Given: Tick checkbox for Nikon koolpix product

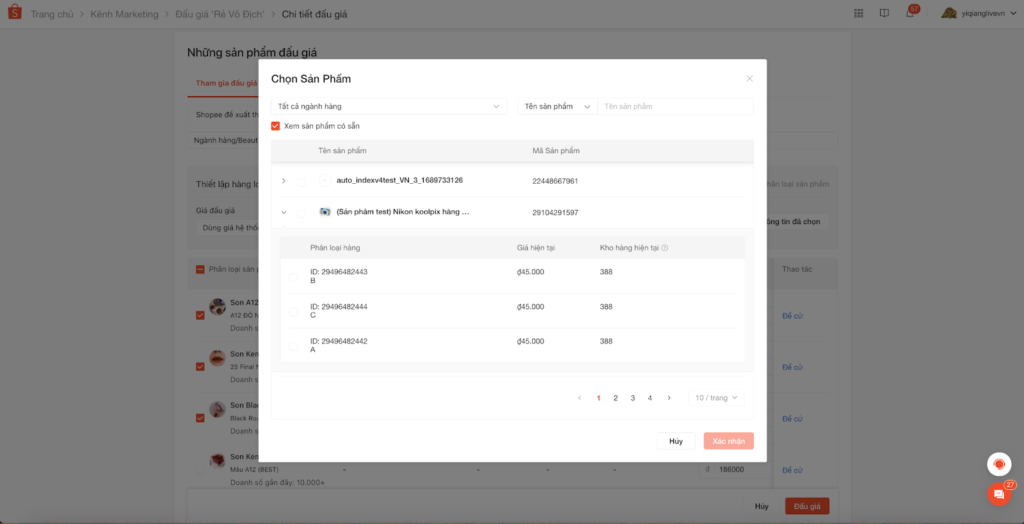Looking at the screenshot, I should (x=301, y=212).
